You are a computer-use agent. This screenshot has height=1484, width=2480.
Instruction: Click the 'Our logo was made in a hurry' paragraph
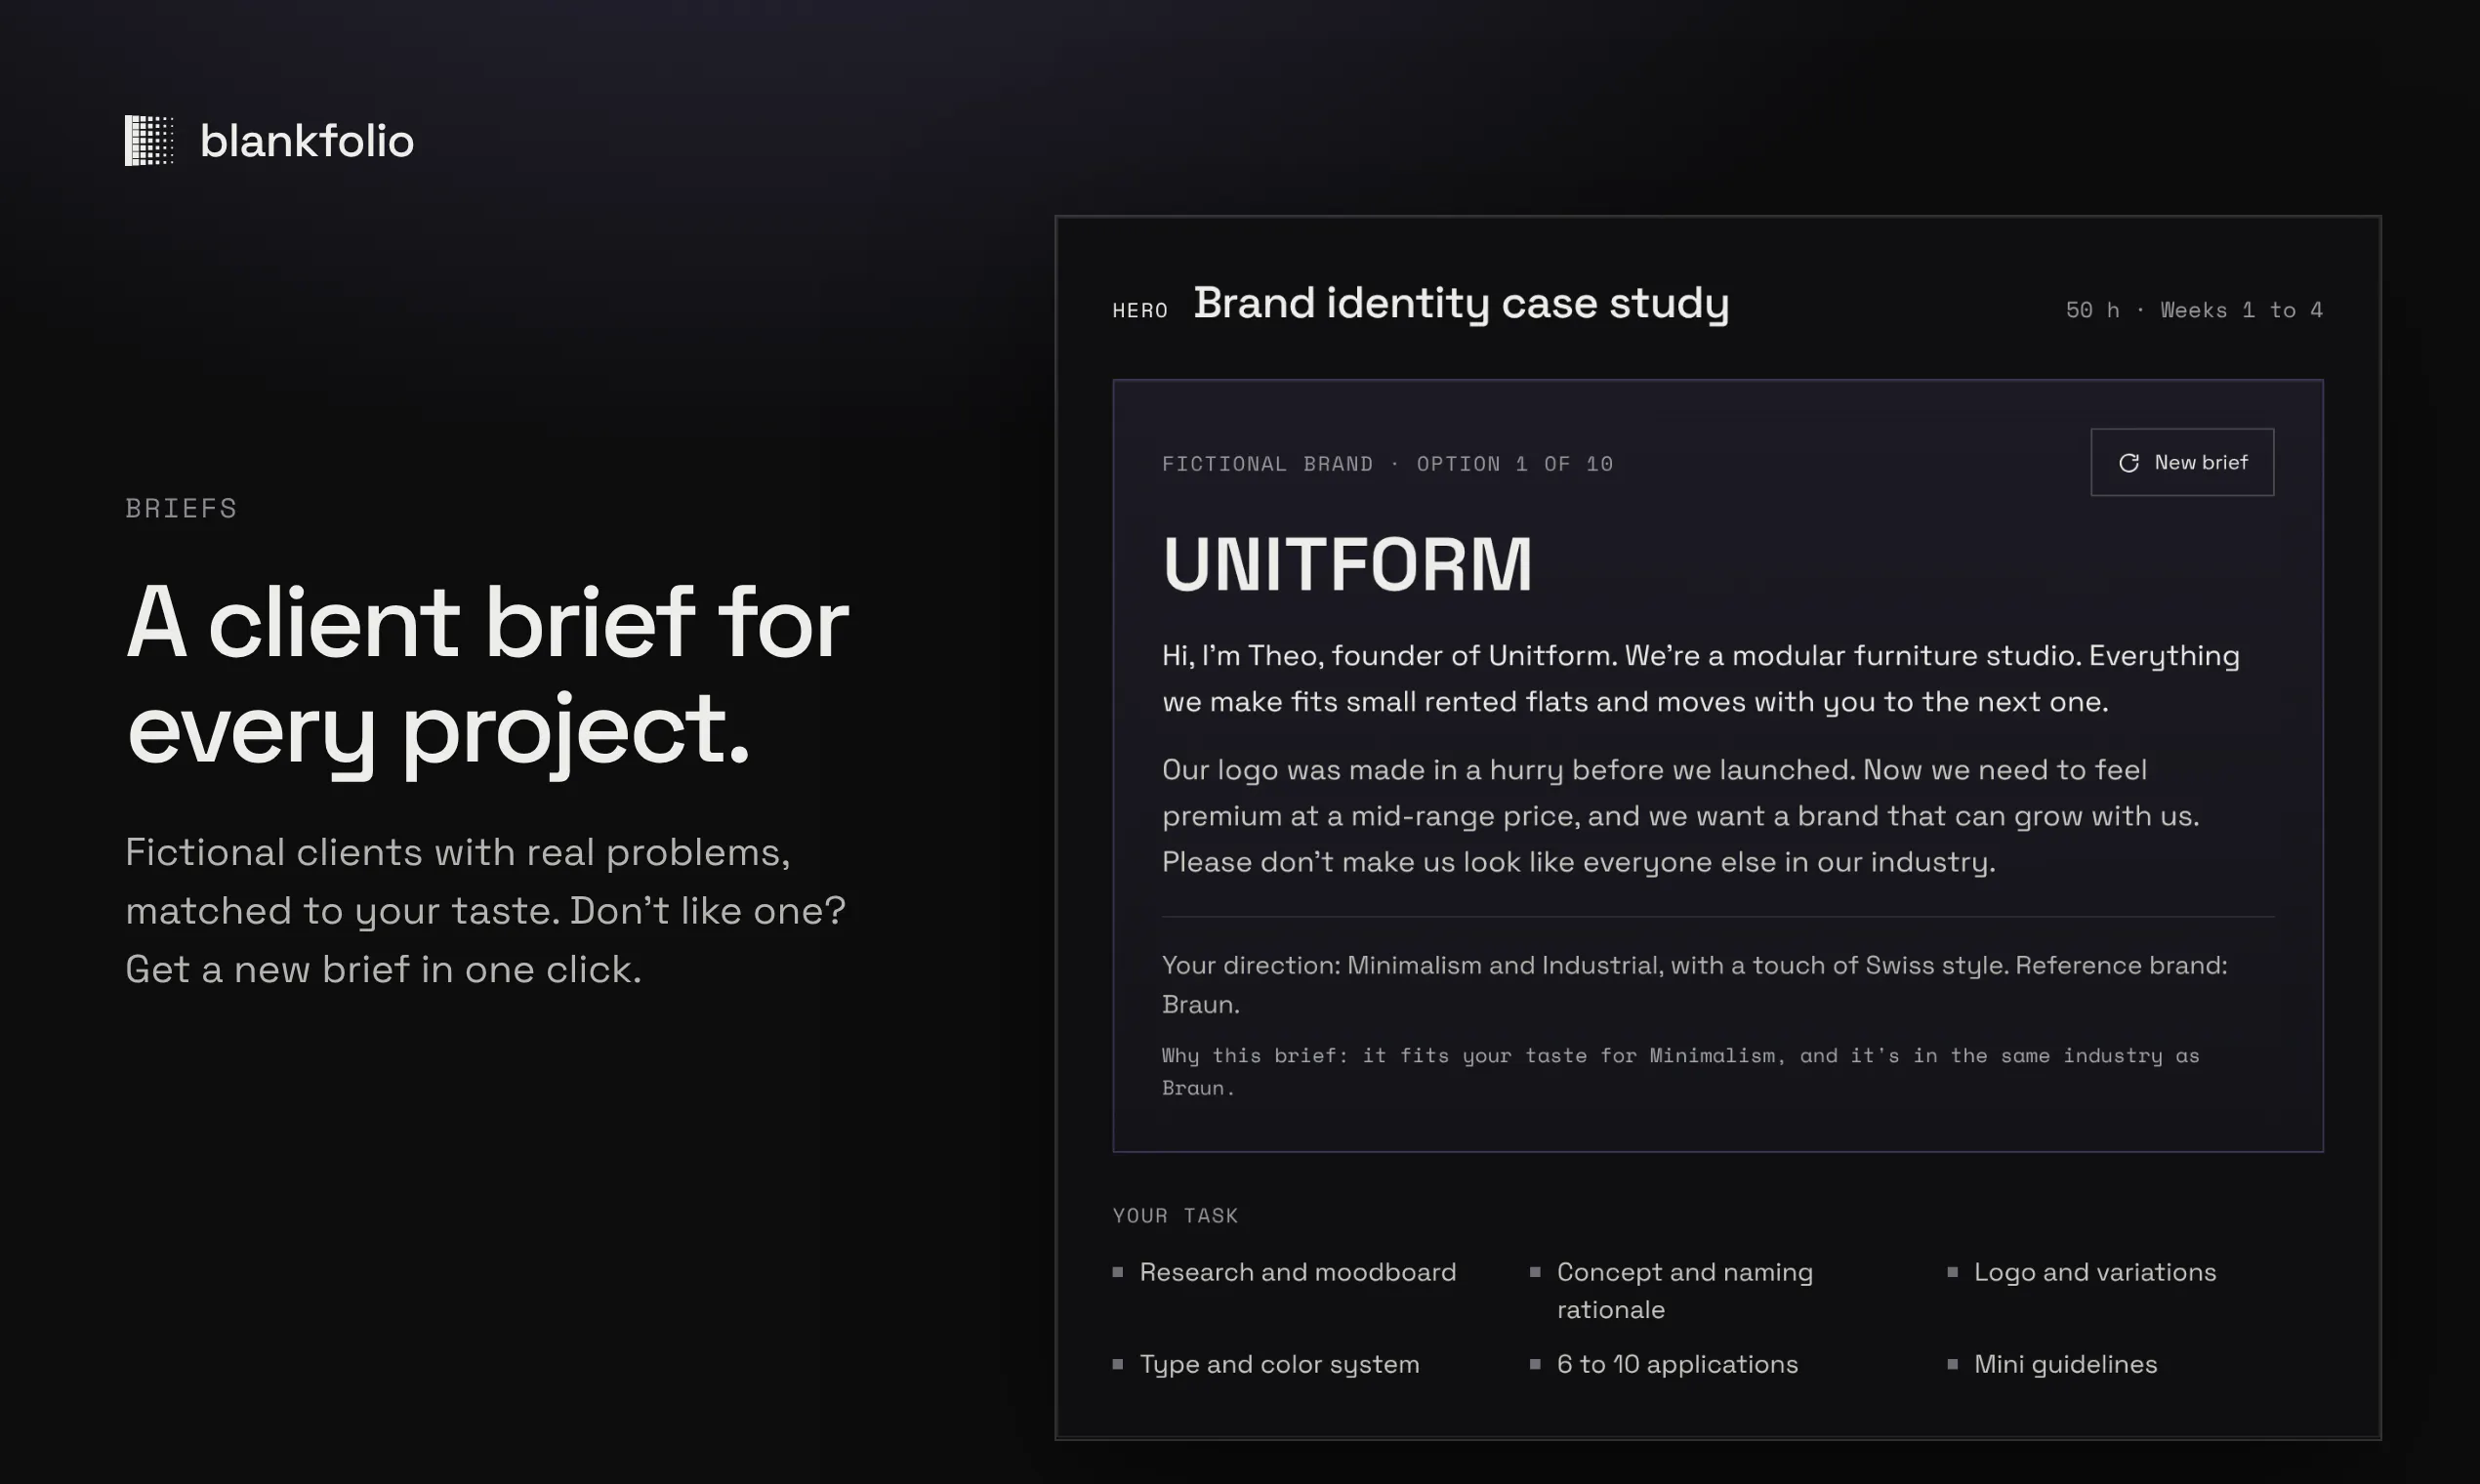(1680, 816)
